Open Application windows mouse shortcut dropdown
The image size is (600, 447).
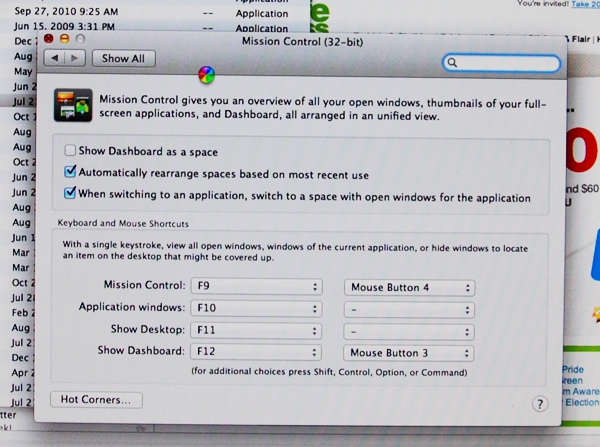click(409, 310)
